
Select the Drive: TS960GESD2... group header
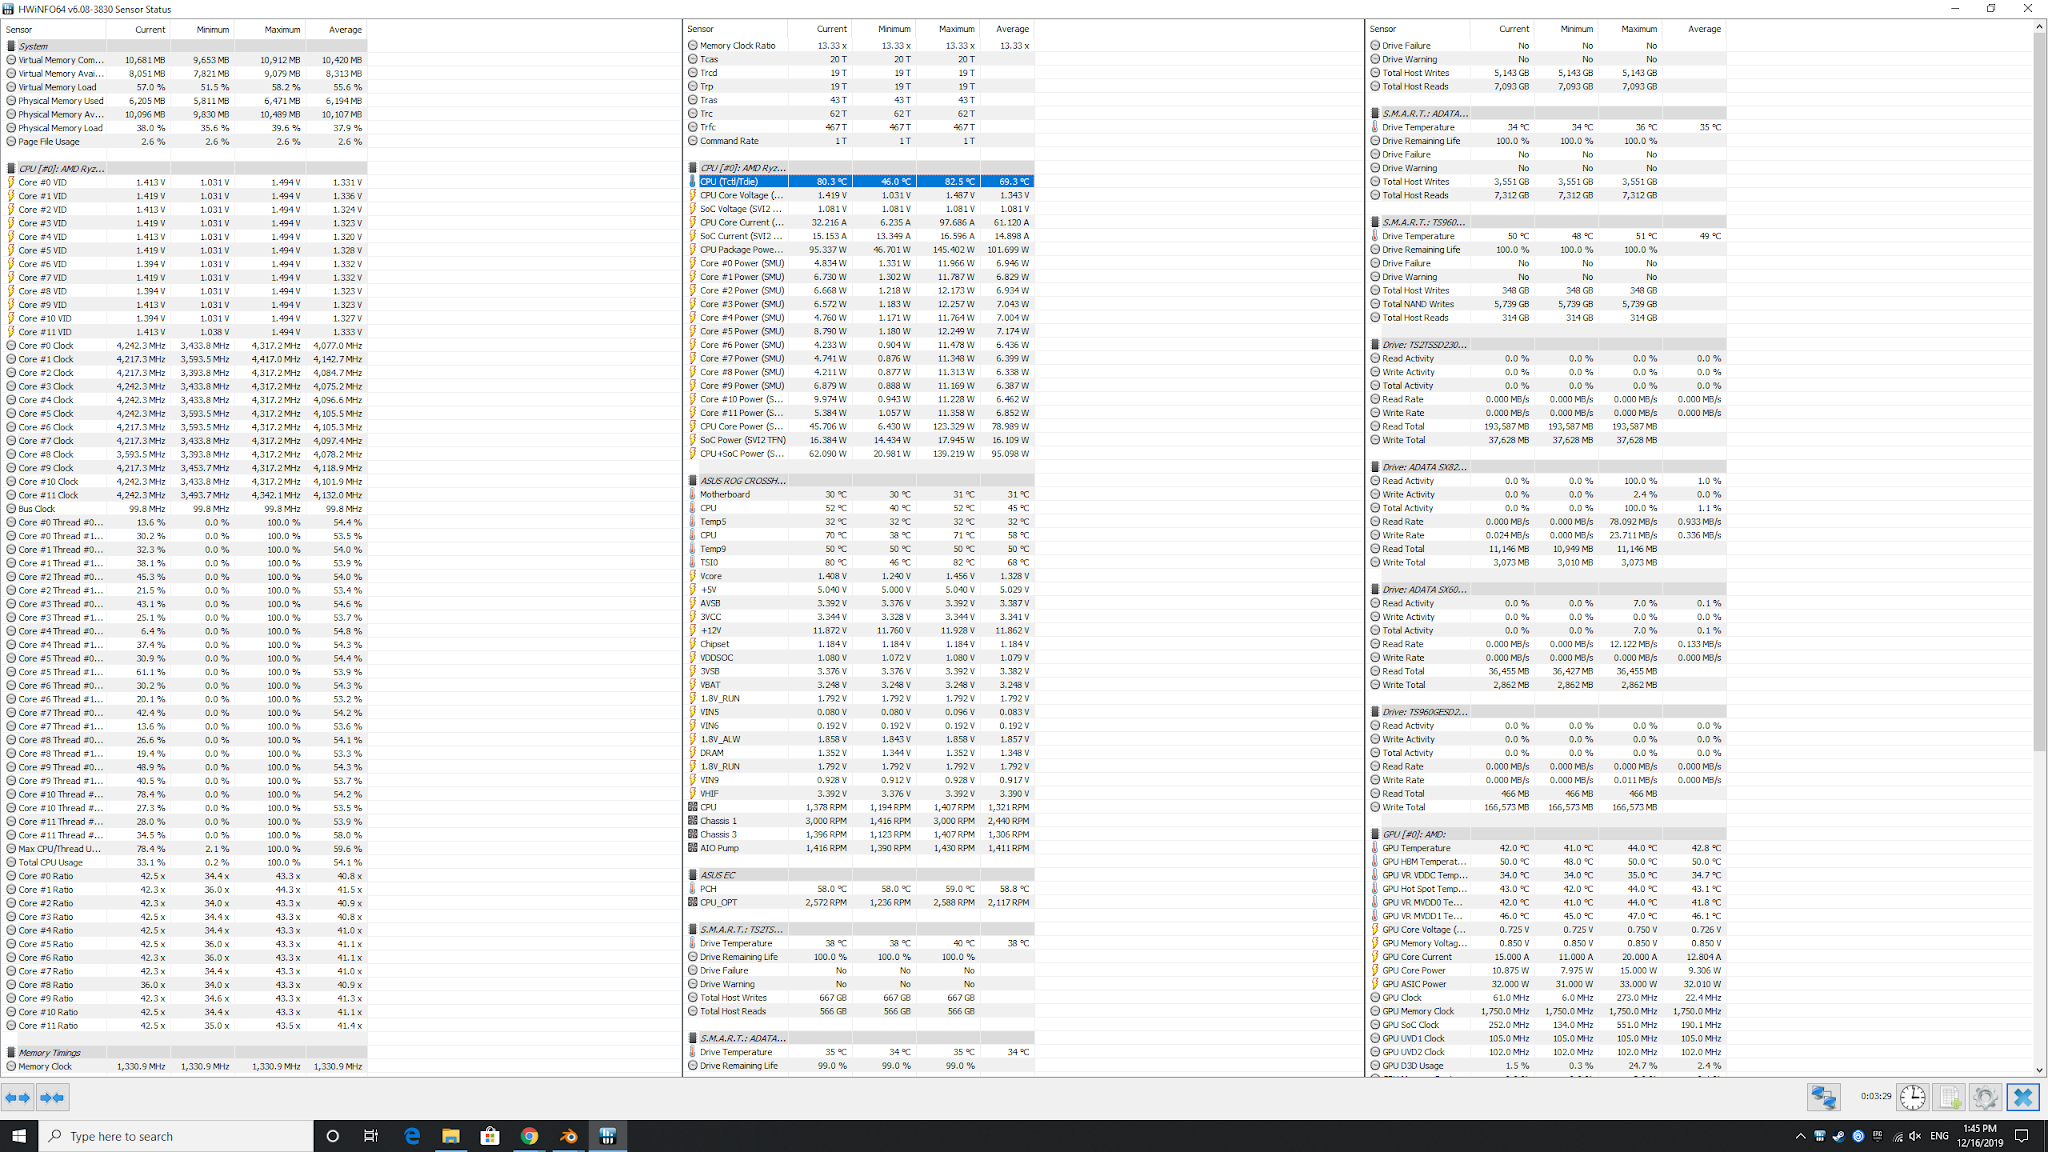(x=1546, y=712)
